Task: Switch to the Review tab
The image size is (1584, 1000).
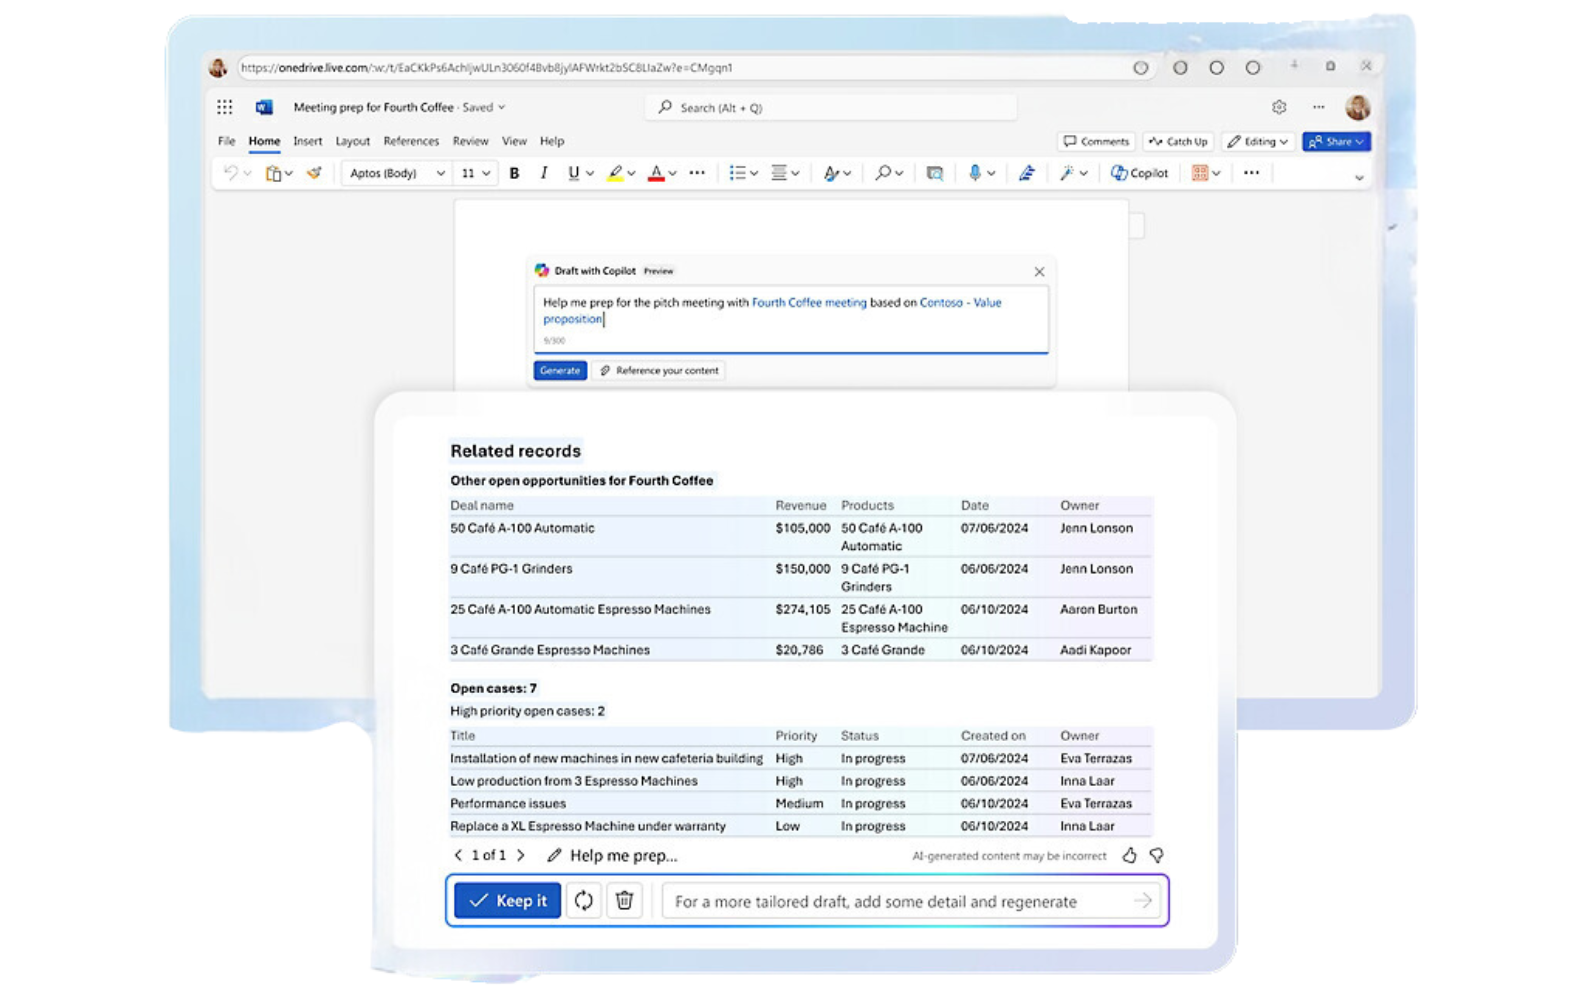Action: pos(470,142)
